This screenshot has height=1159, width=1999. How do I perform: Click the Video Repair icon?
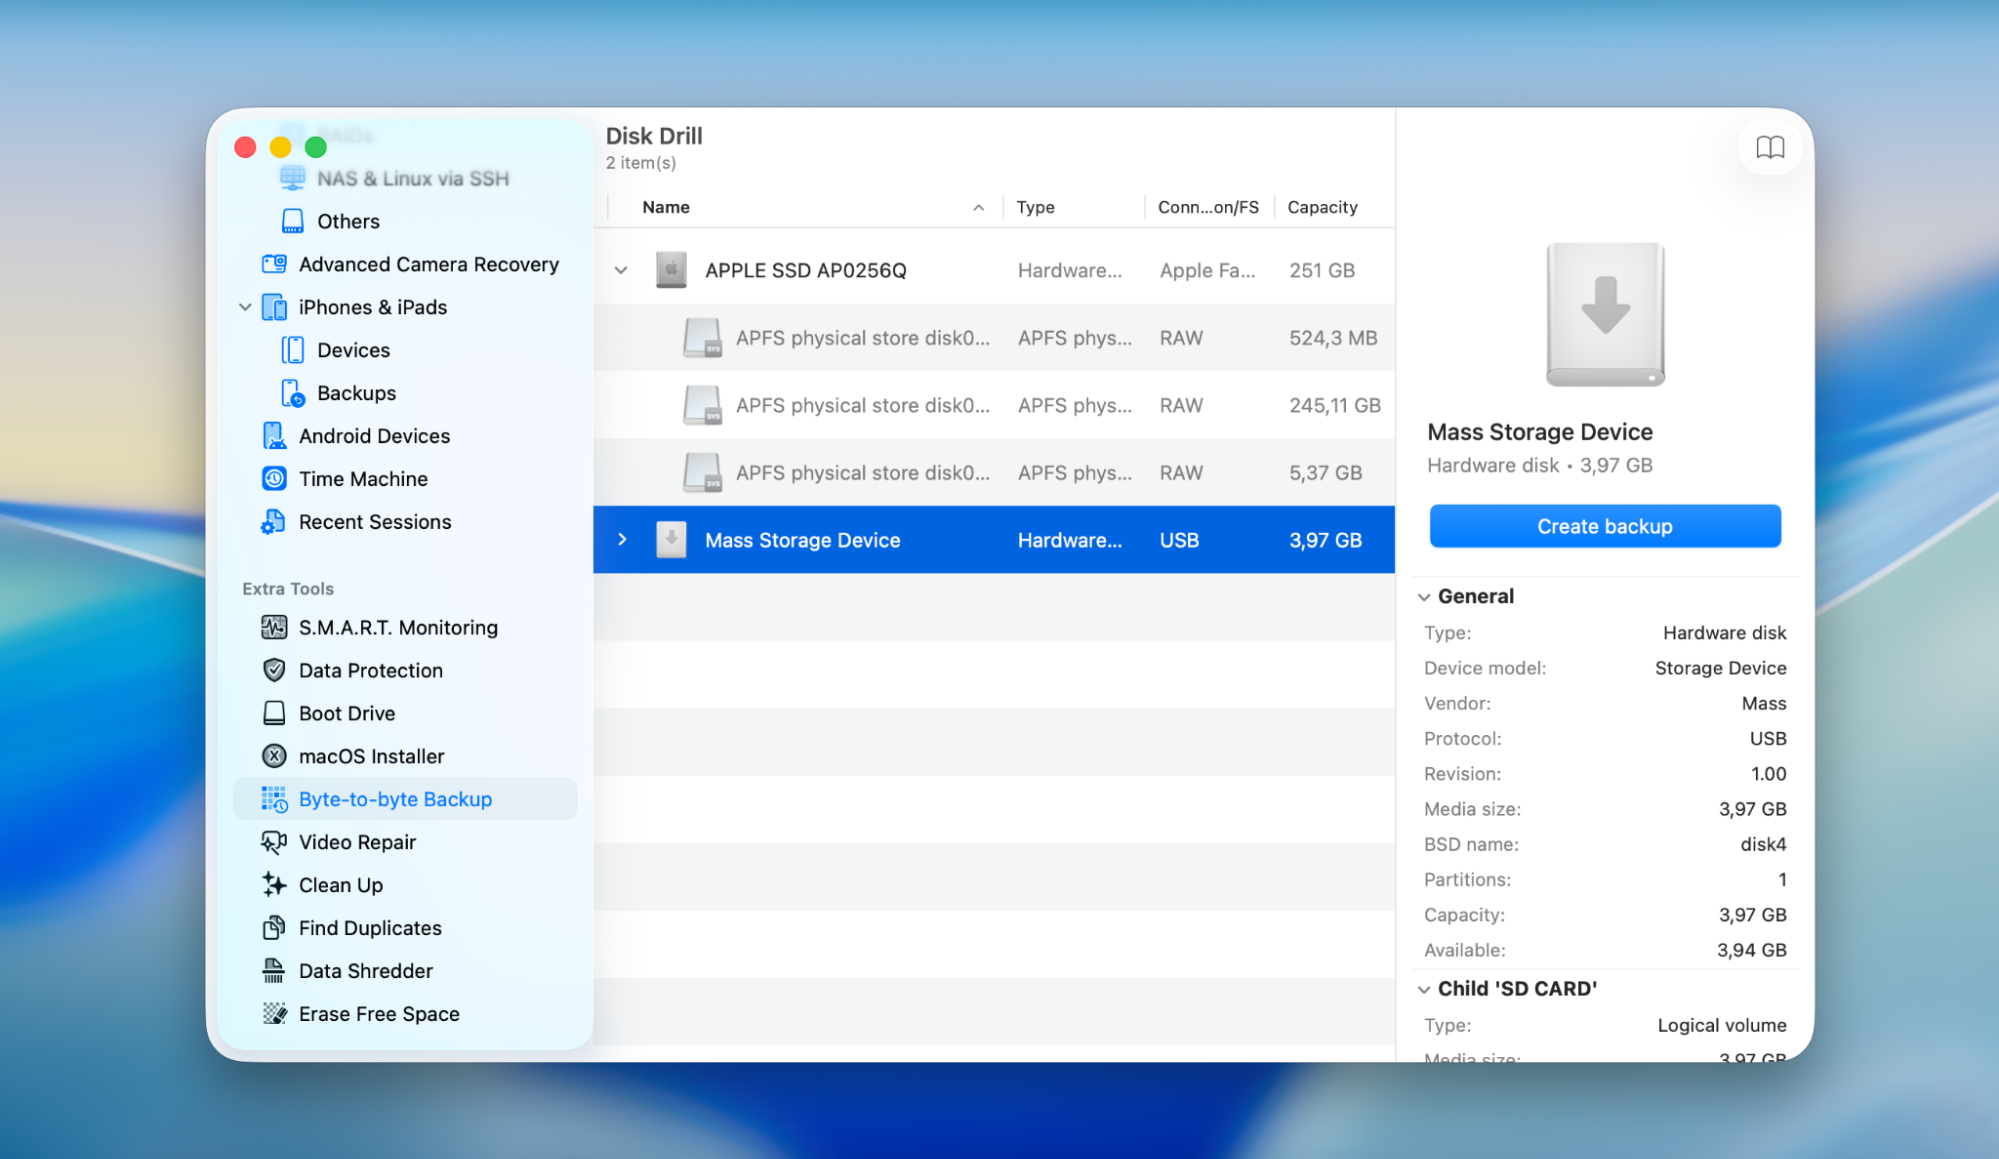tap(274, 842)
